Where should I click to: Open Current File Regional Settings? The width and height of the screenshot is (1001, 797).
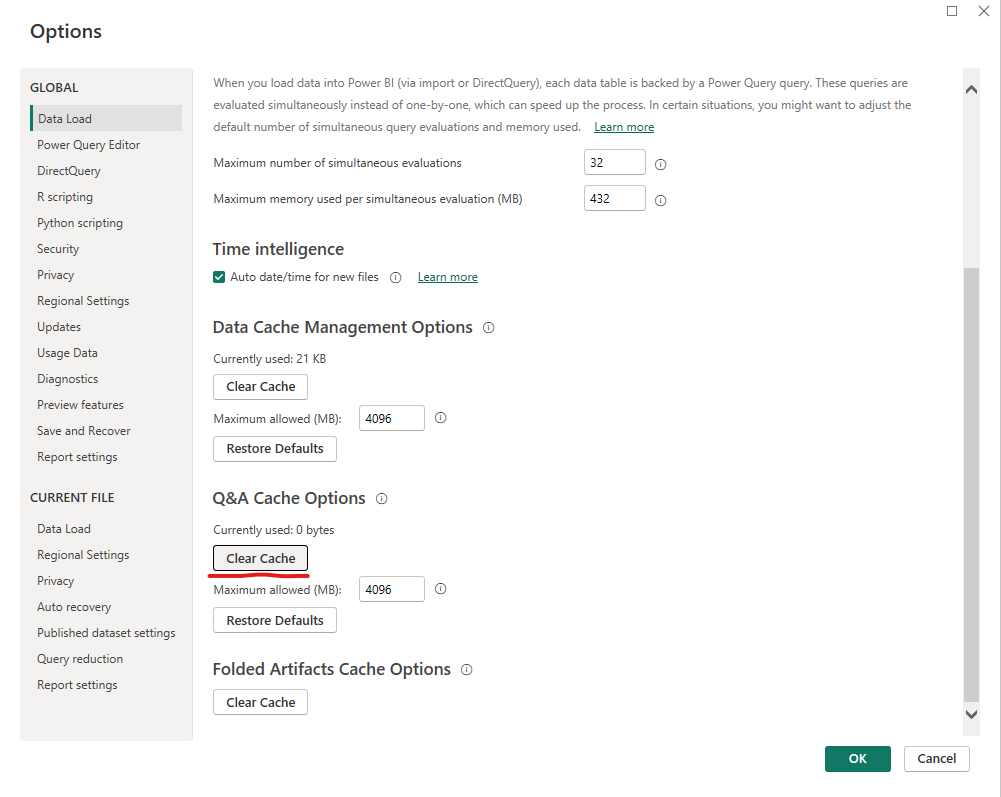pos(83,555)
